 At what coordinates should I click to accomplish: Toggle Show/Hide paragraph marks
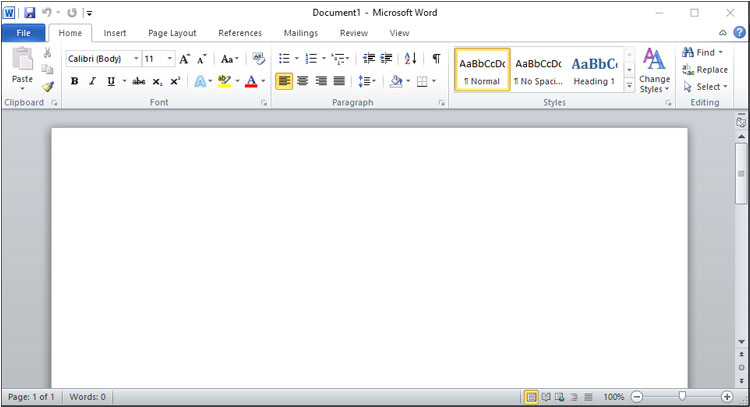click(436, 58)
